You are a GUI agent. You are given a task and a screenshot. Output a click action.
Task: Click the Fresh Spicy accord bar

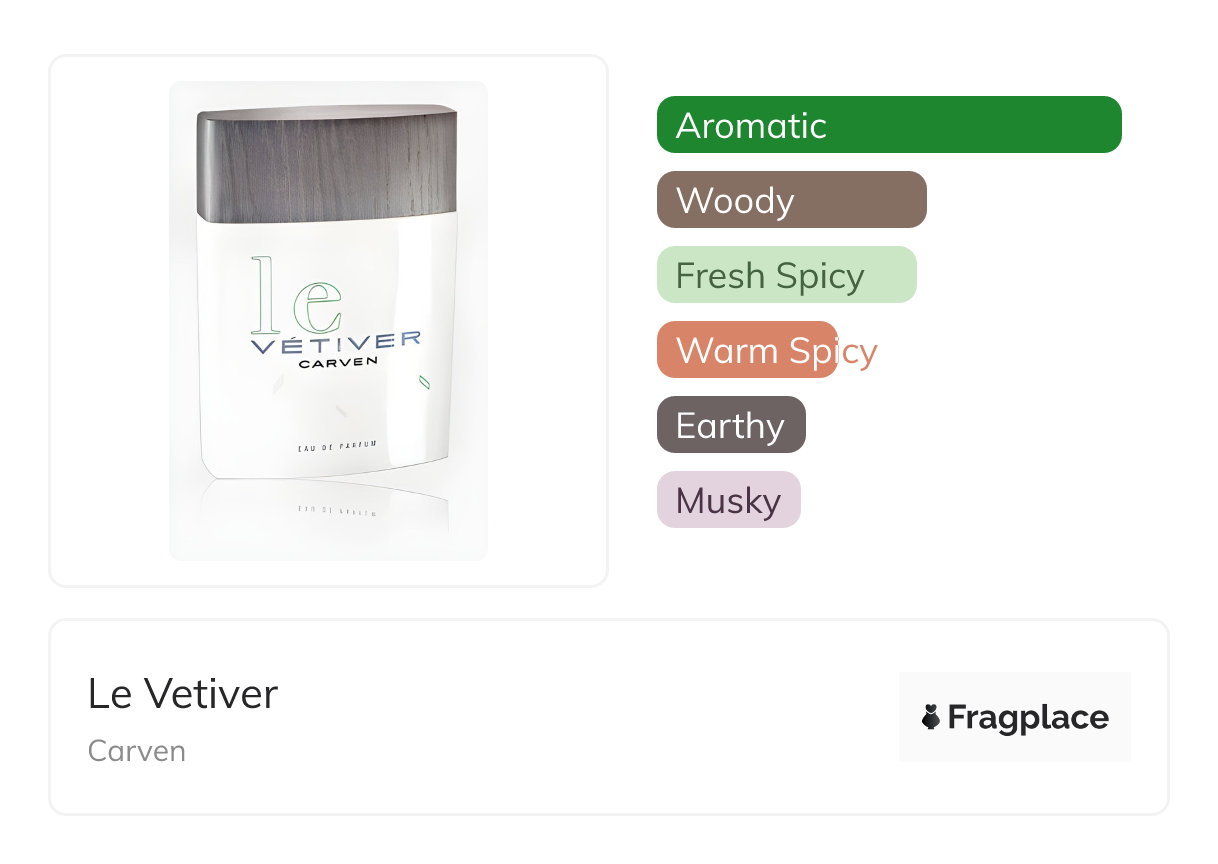click(x=787, y=275)
